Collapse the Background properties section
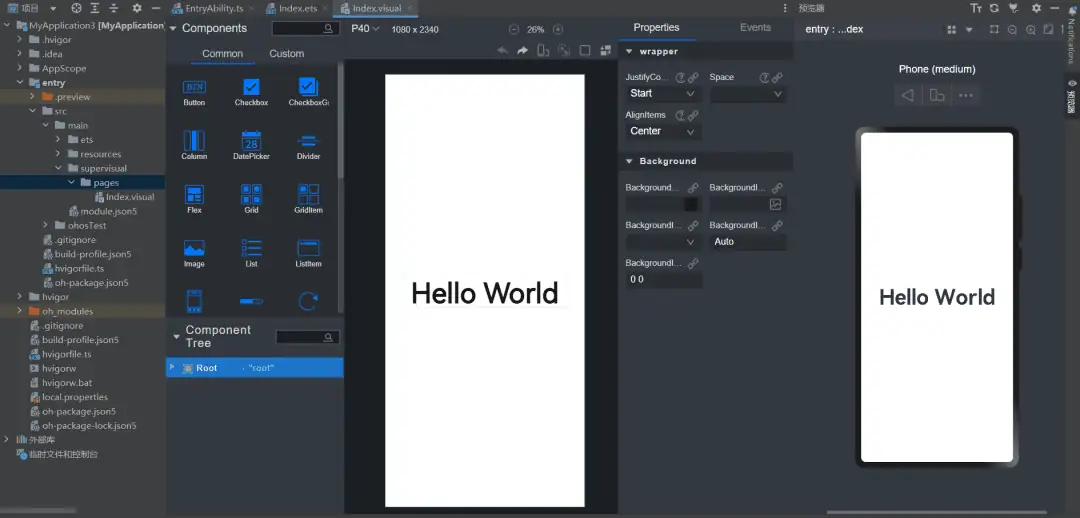Viewport: 1080px width, 518px height. click(629, 161)
